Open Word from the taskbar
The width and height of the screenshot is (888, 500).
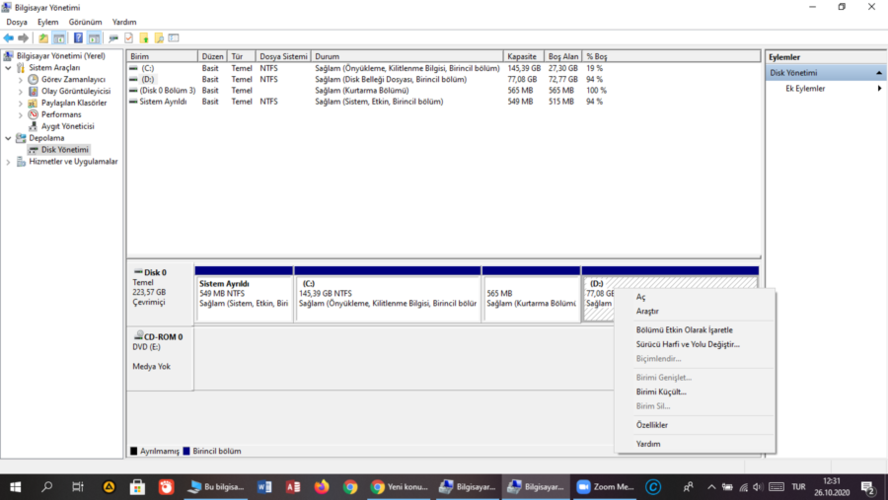264,487
